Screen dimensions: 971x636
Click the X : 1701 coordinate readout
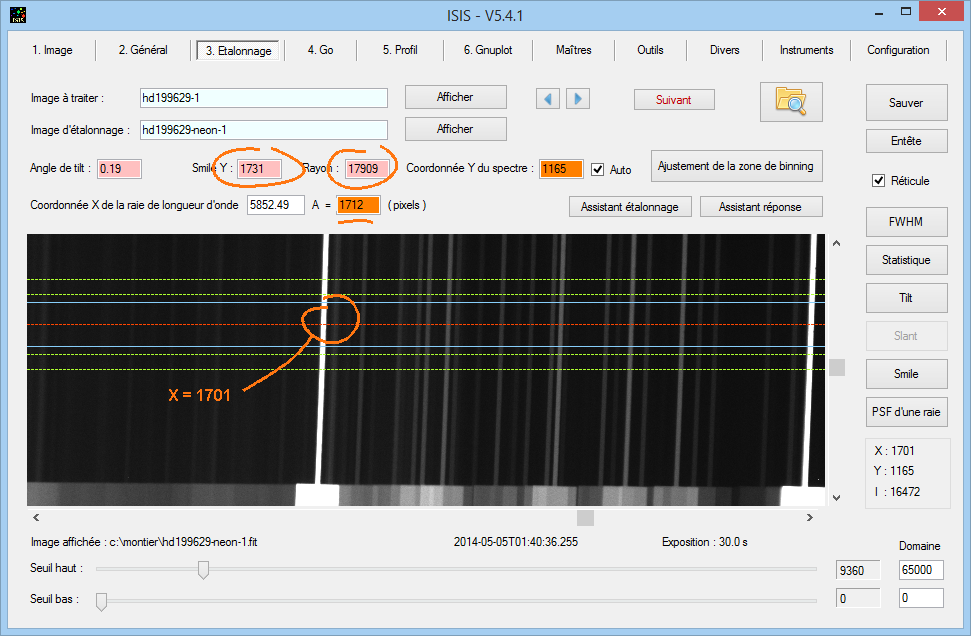click(894, 451)
